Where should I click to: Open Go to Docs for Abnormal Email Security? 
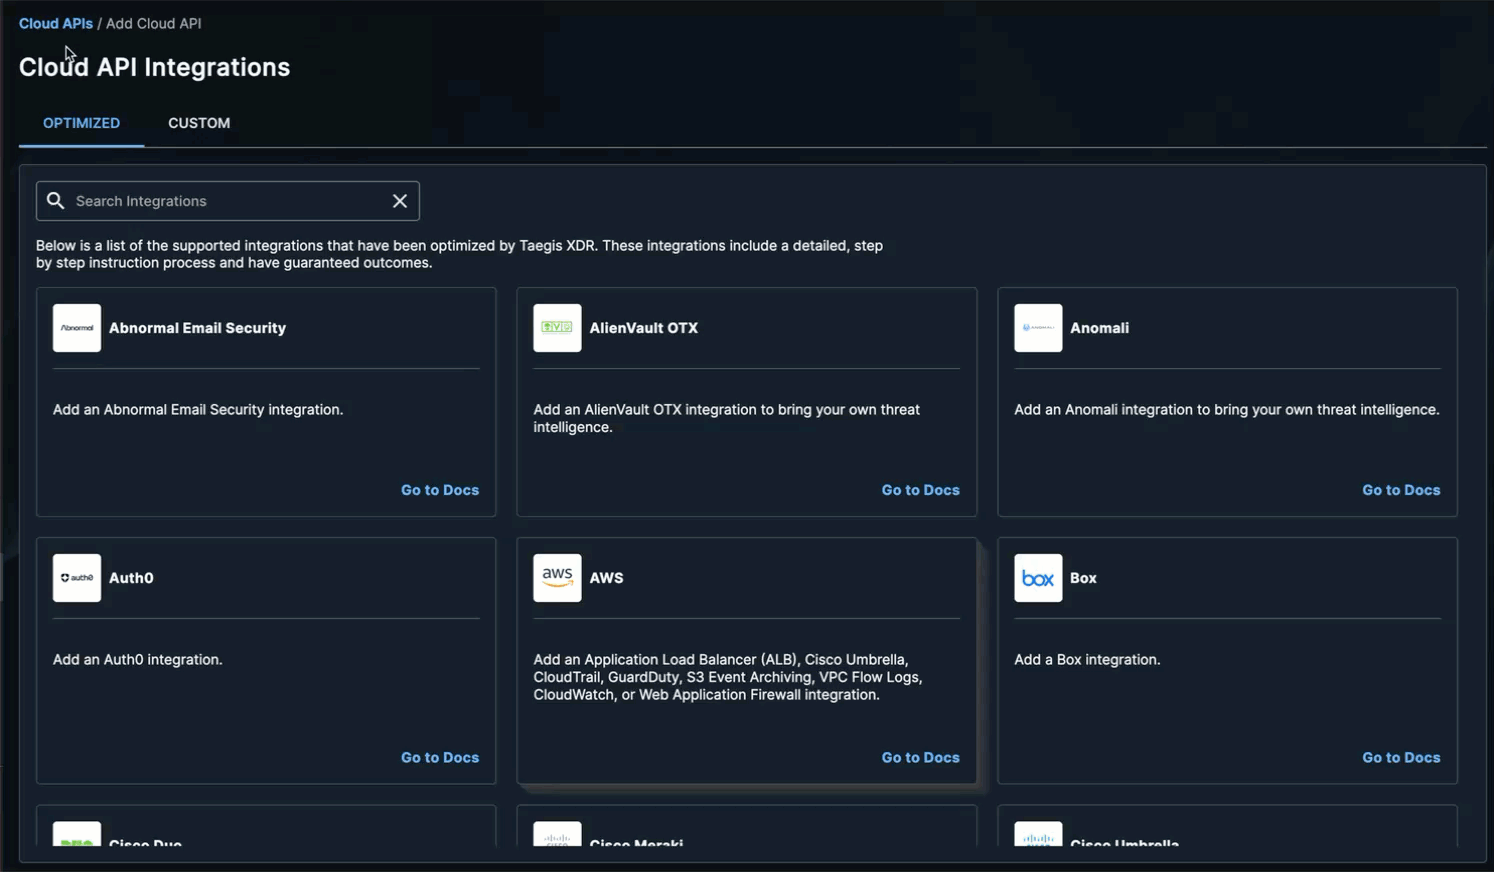click(440, 490)
